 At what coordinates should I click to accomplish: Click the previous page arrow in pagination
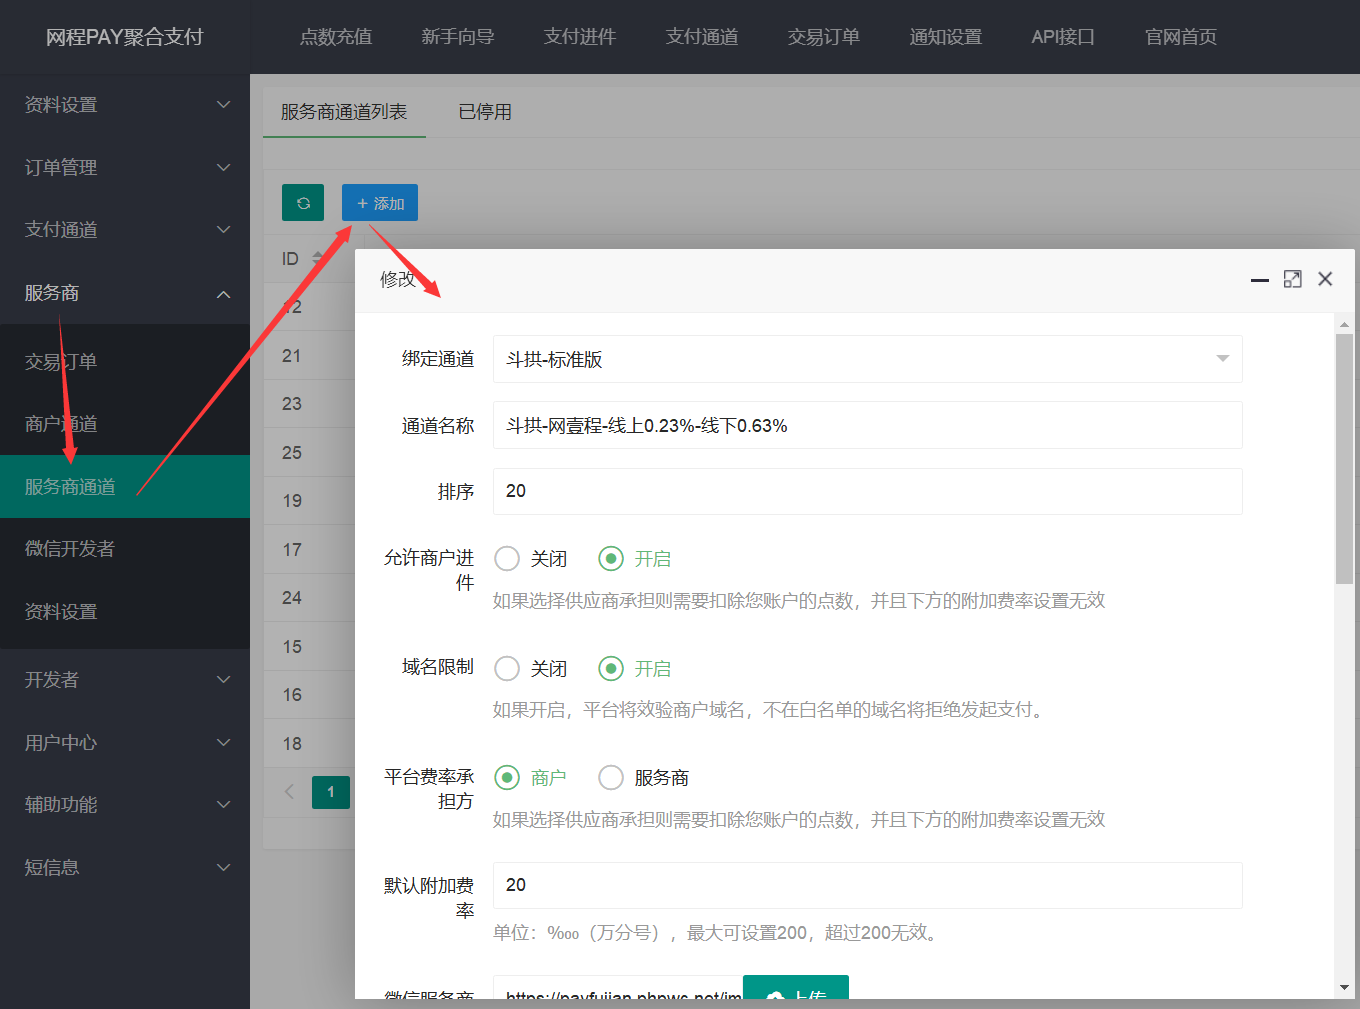tap(290, 792)
